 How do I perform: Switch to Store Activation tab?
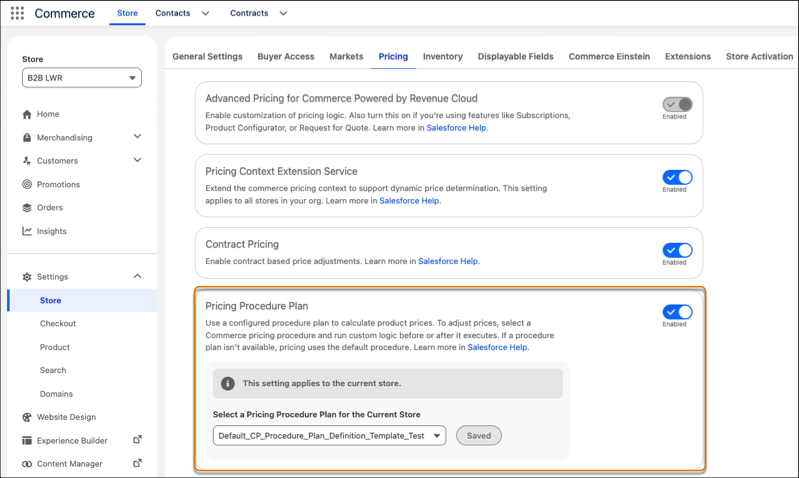pos(760,57)
